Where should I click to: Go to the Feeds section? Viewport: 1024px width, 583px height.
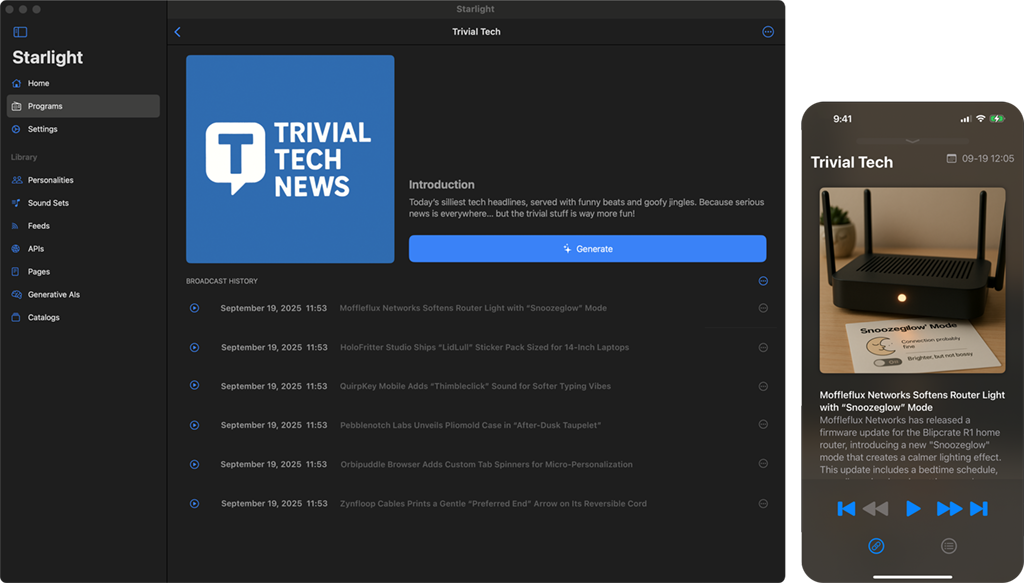(x=38, y=226)
